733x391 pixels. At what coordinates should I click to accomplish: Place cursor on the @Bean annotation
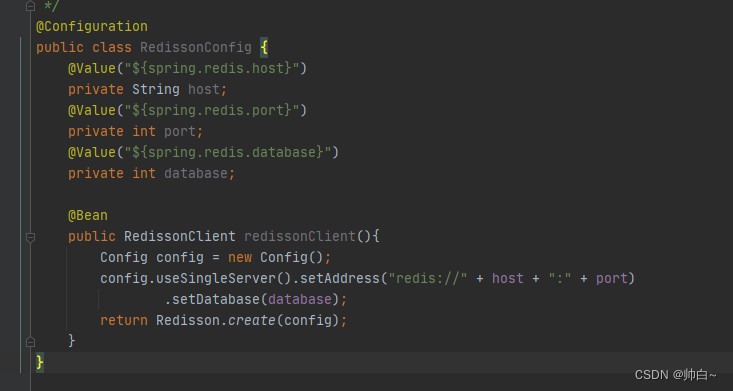88,216
